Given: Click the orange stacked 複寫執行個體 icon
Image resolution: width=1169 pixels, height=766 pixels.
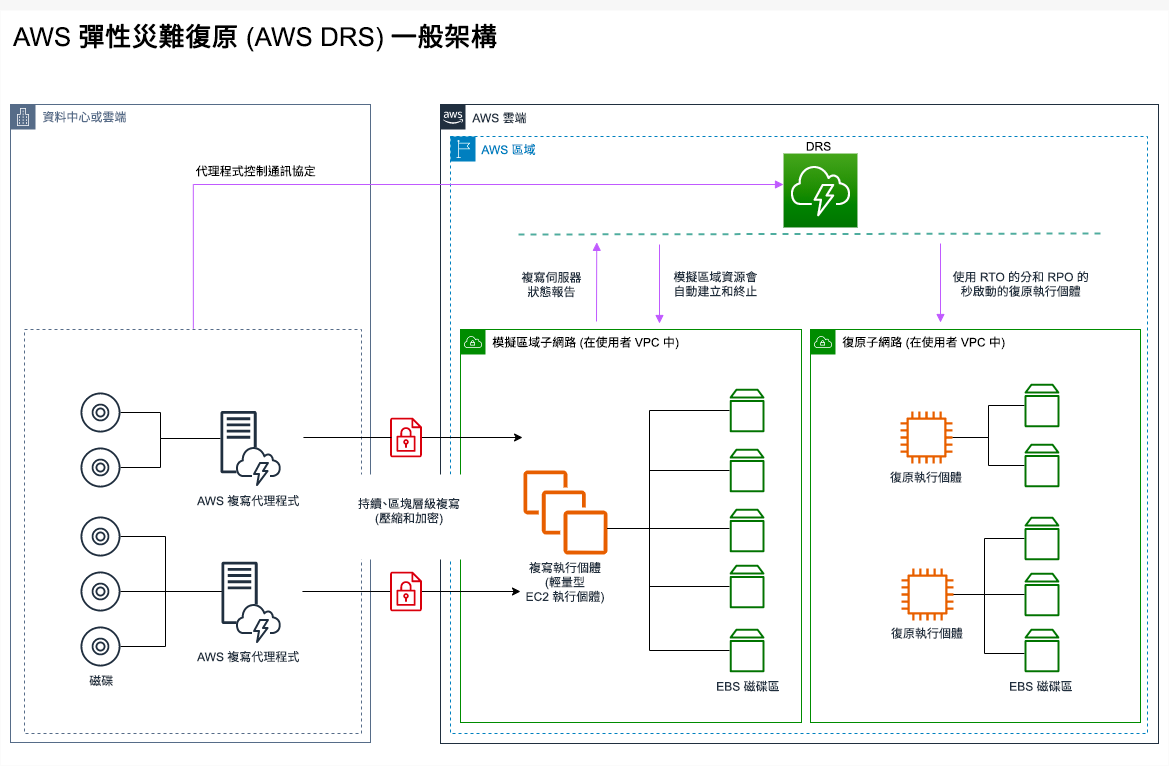Looking at the screenshot, I should (x=565, y=512).
